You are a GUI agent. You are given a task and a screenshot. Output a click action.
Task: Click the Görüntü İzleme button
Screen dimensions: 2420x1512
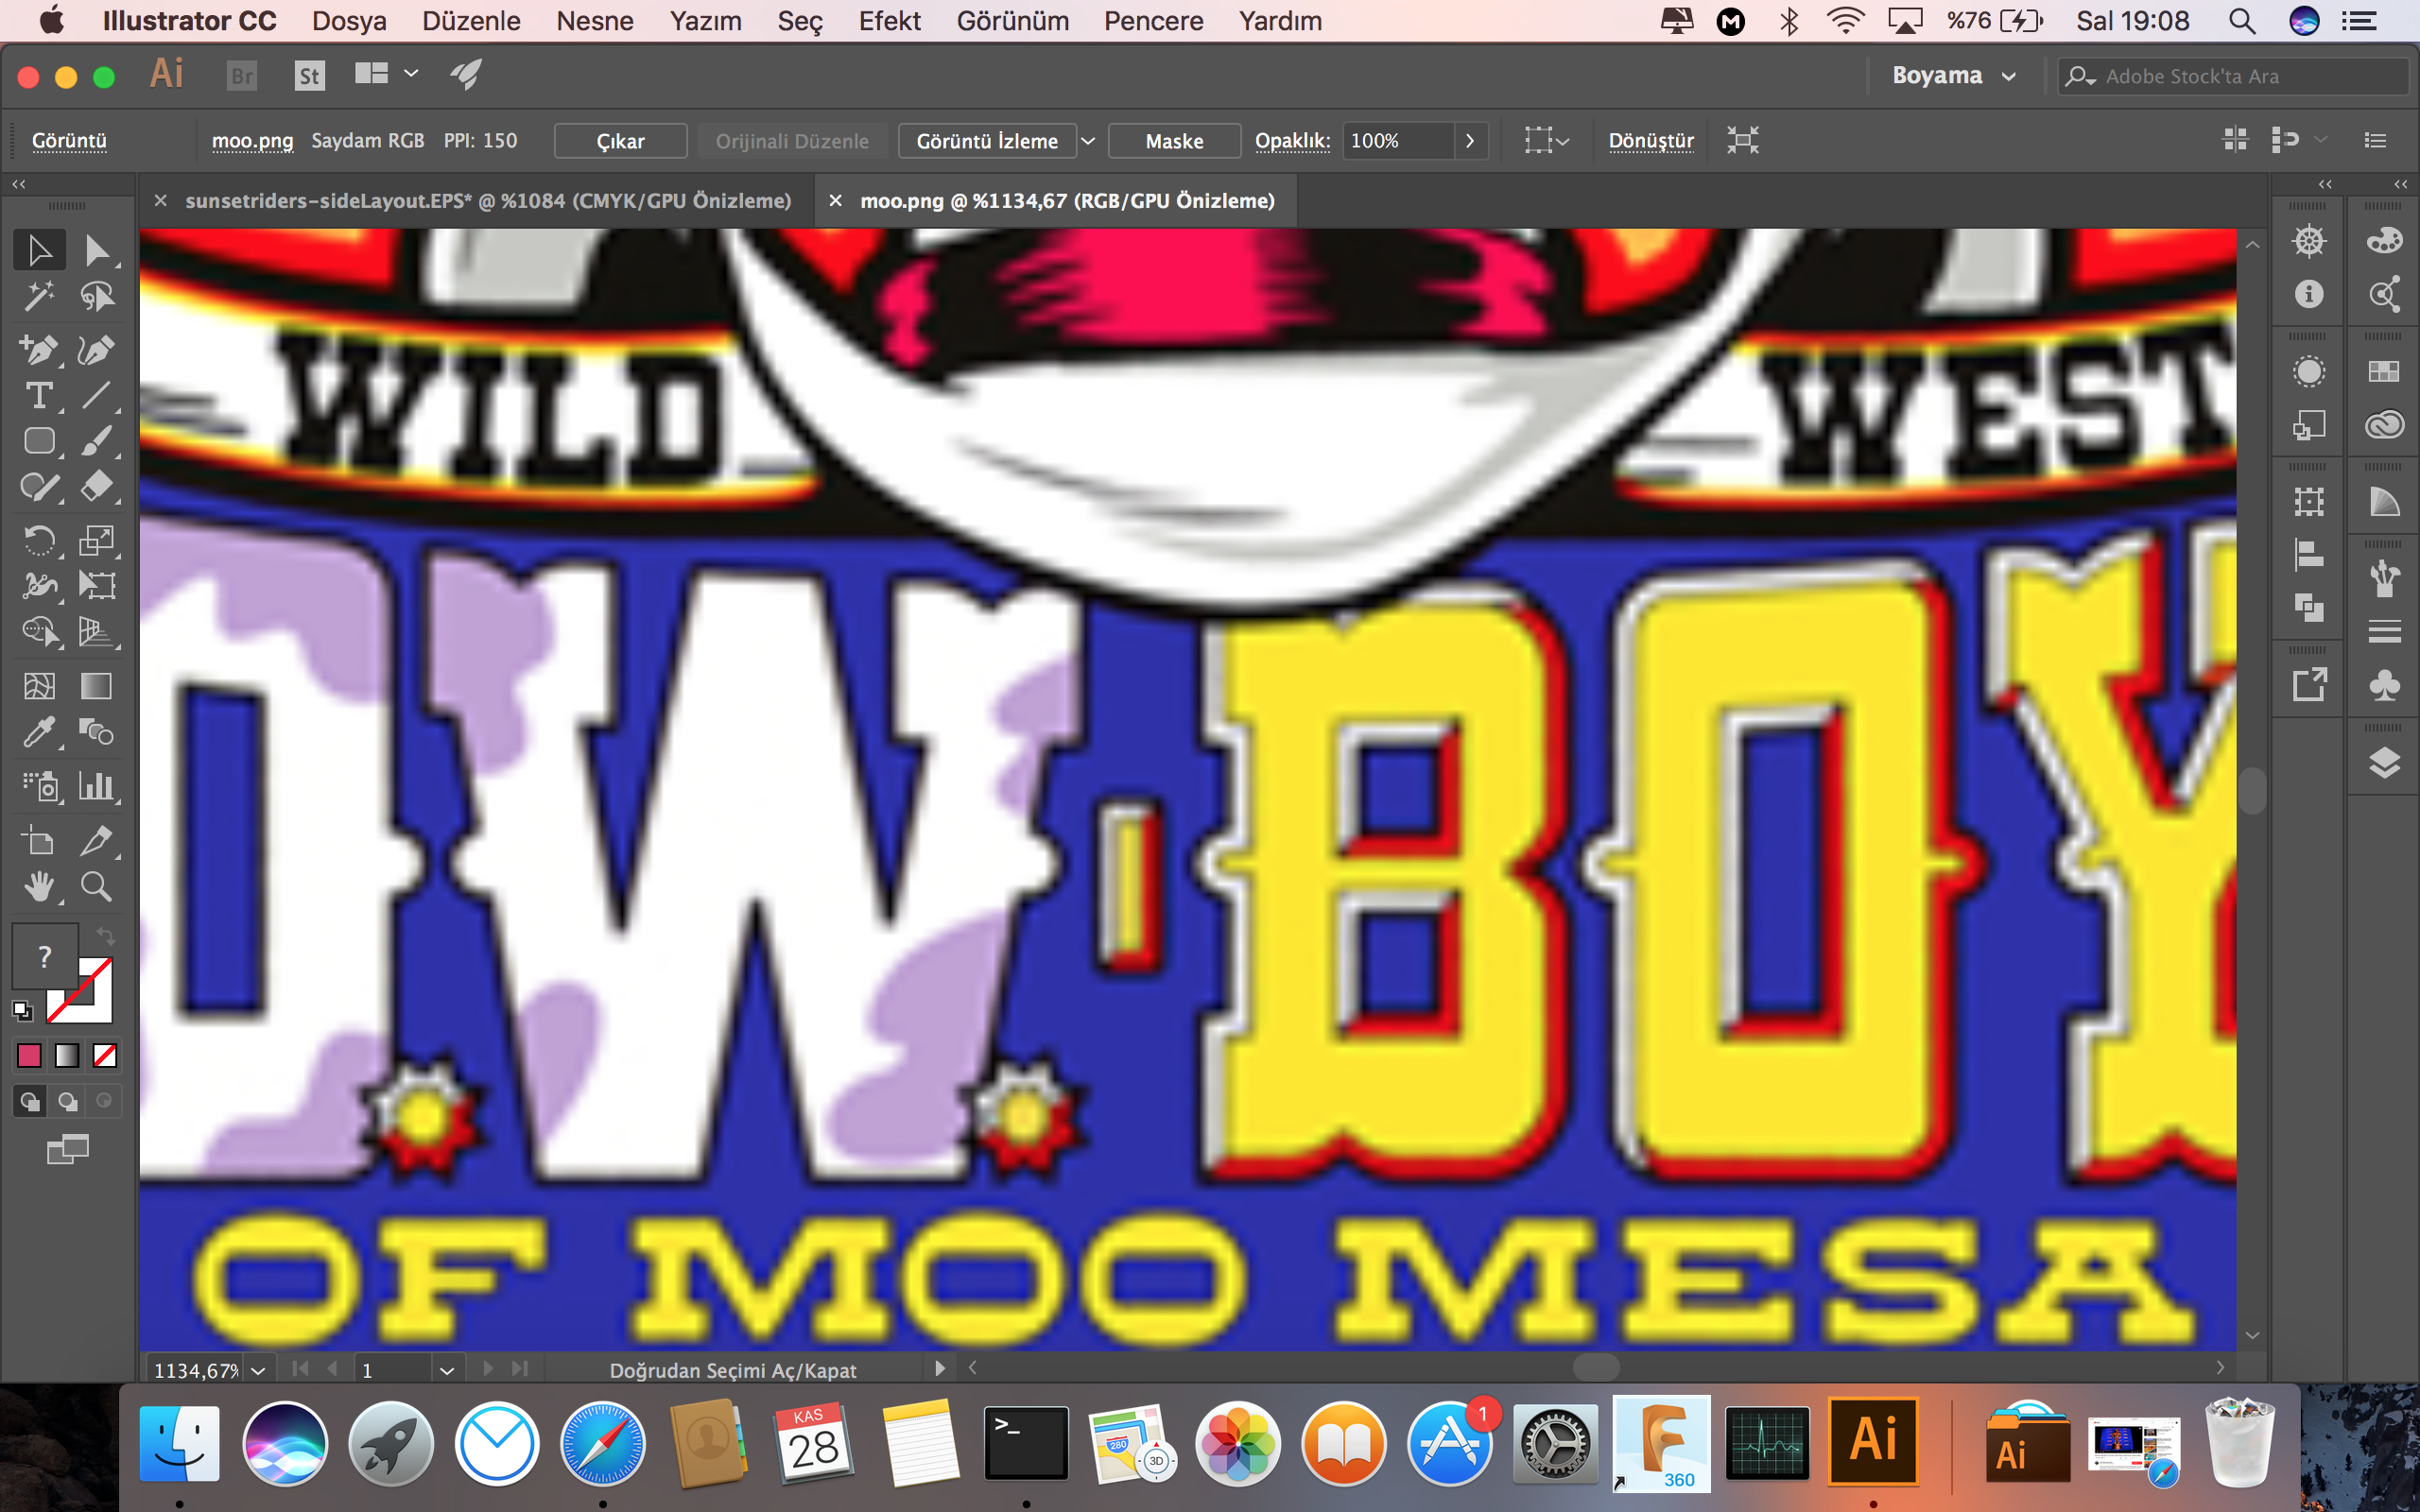pyautogui.click(x=987, y=141)
